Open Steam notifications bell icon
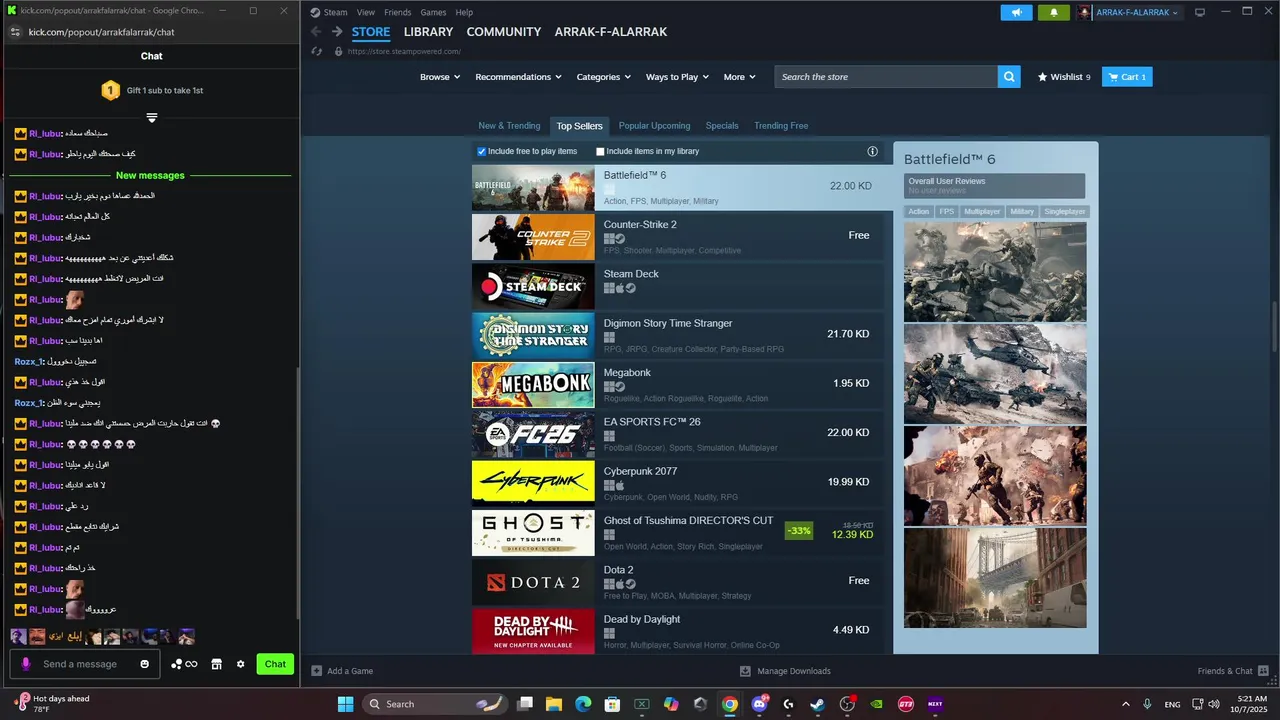The height and width of the screenshot is (720, 1280). pyautogui.click(x=1053, y=13)
